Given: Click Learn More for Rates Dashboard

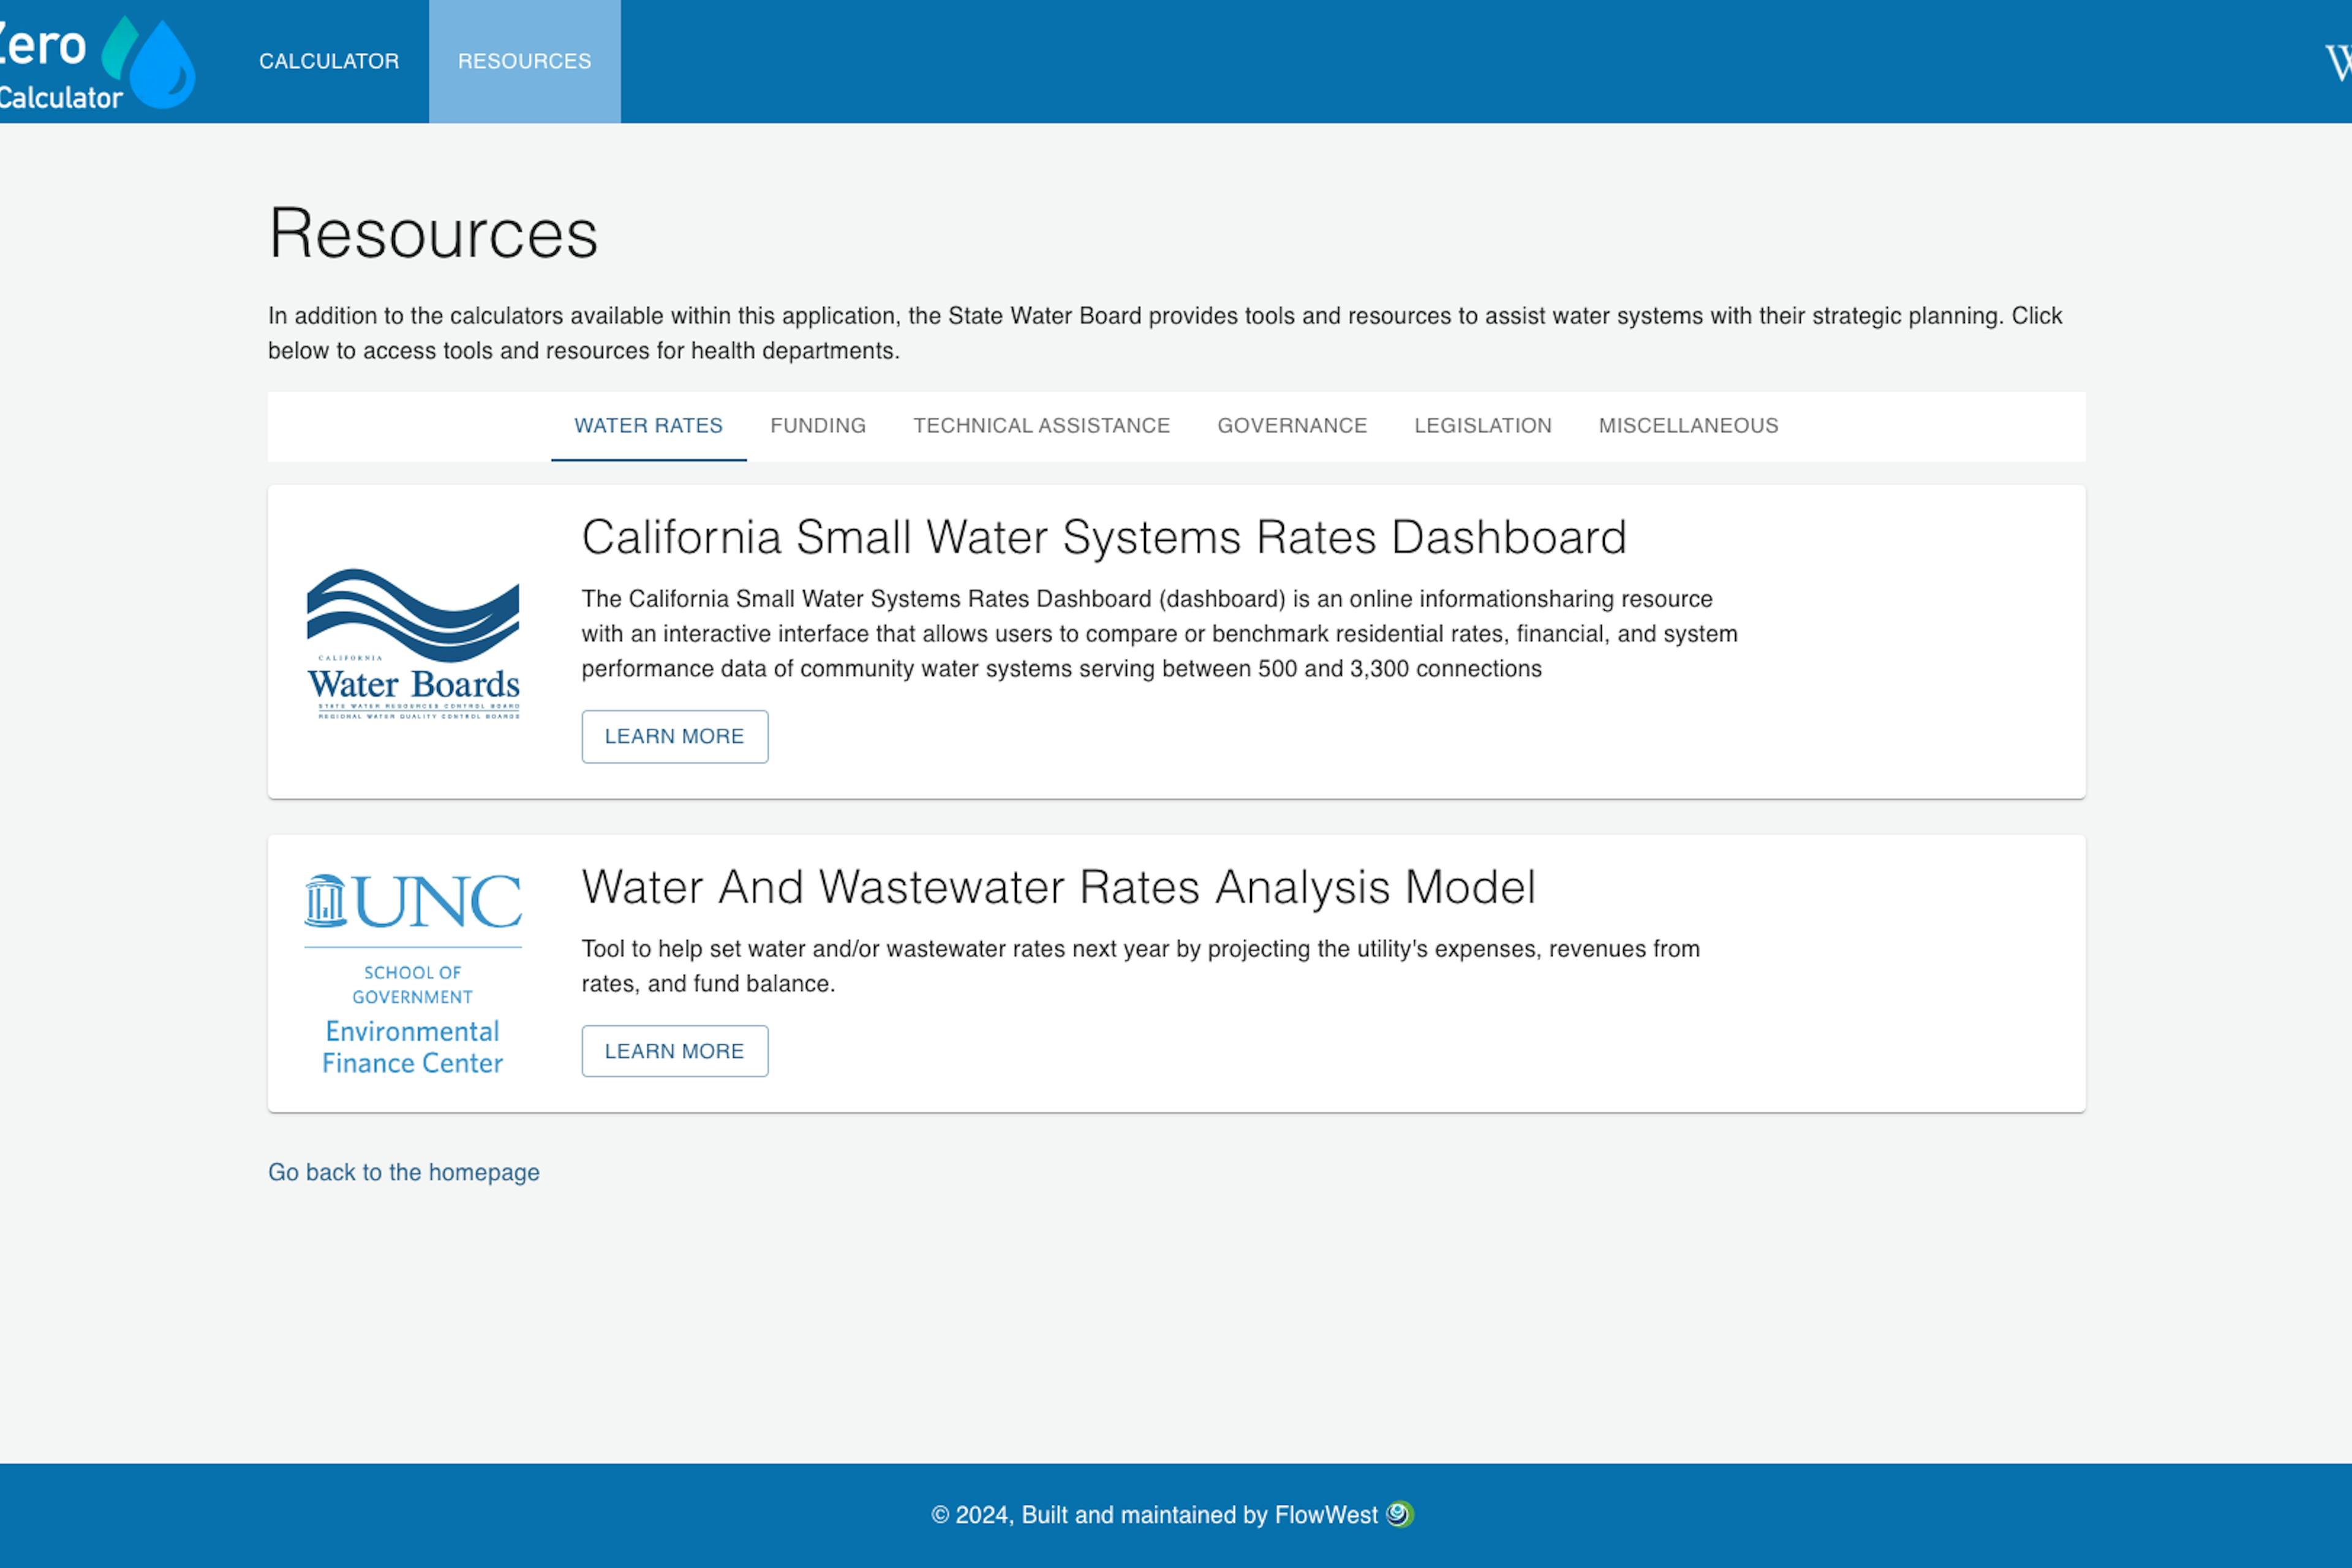Looking at the screenshot, I should (674, 737).
